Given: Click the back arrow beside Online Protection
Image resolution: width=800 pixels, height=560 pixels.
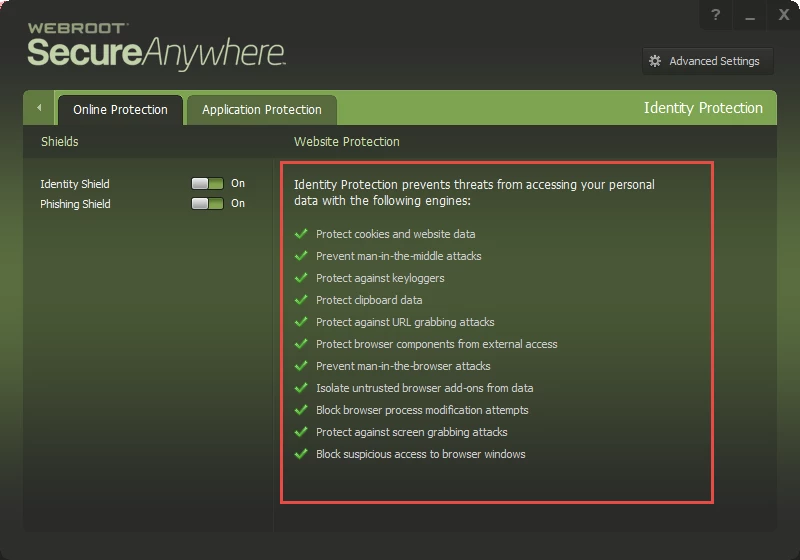Looking at the screenshot, I should coord(39,108).
